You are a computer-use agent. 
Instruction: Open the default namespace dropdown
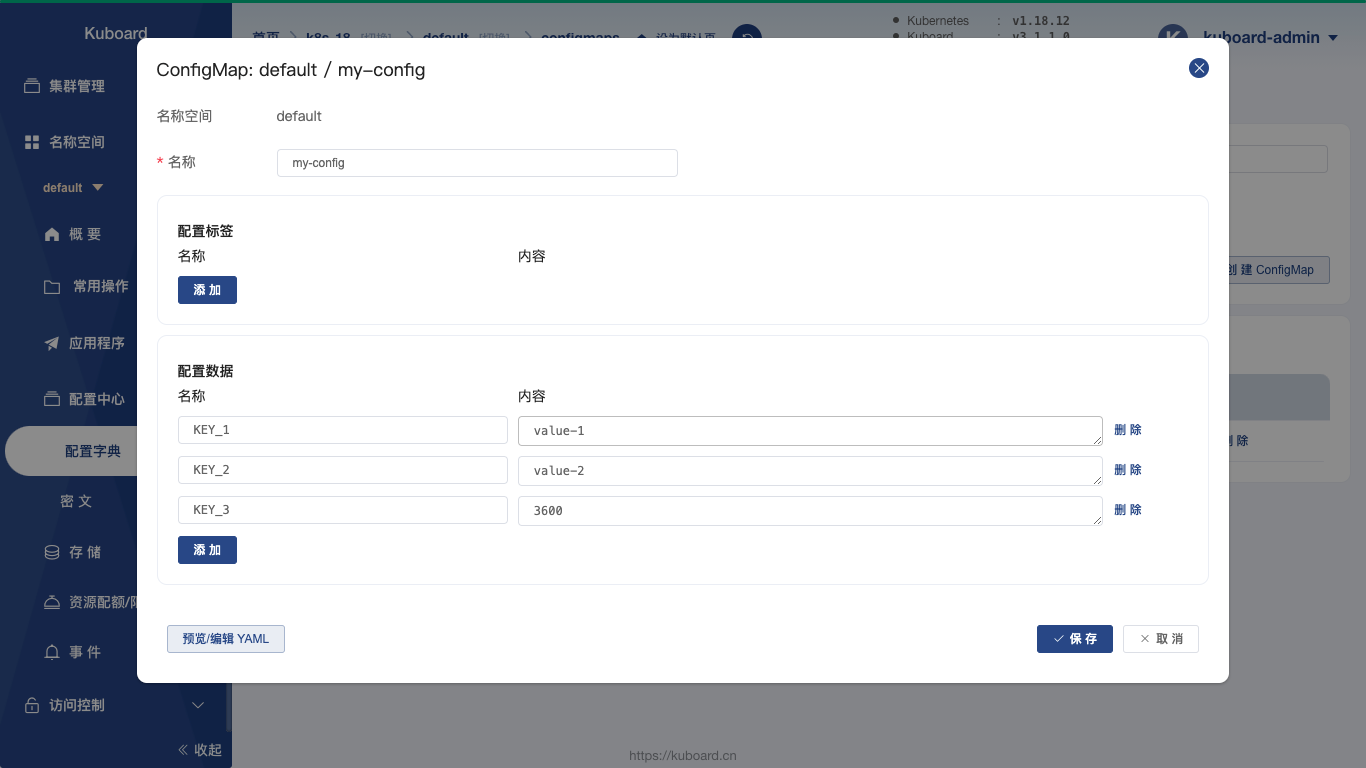pos(73,188)
